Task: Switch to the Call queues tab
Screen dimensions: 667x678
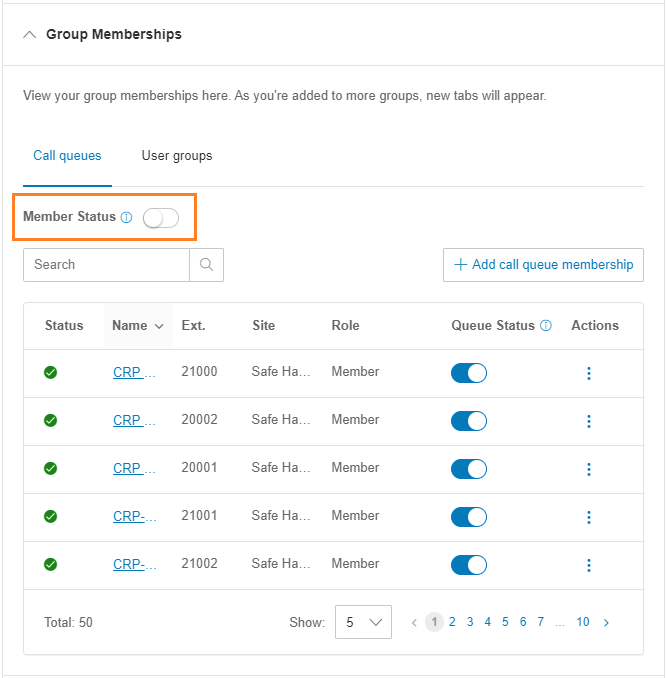Action: (x=67, y=156)
